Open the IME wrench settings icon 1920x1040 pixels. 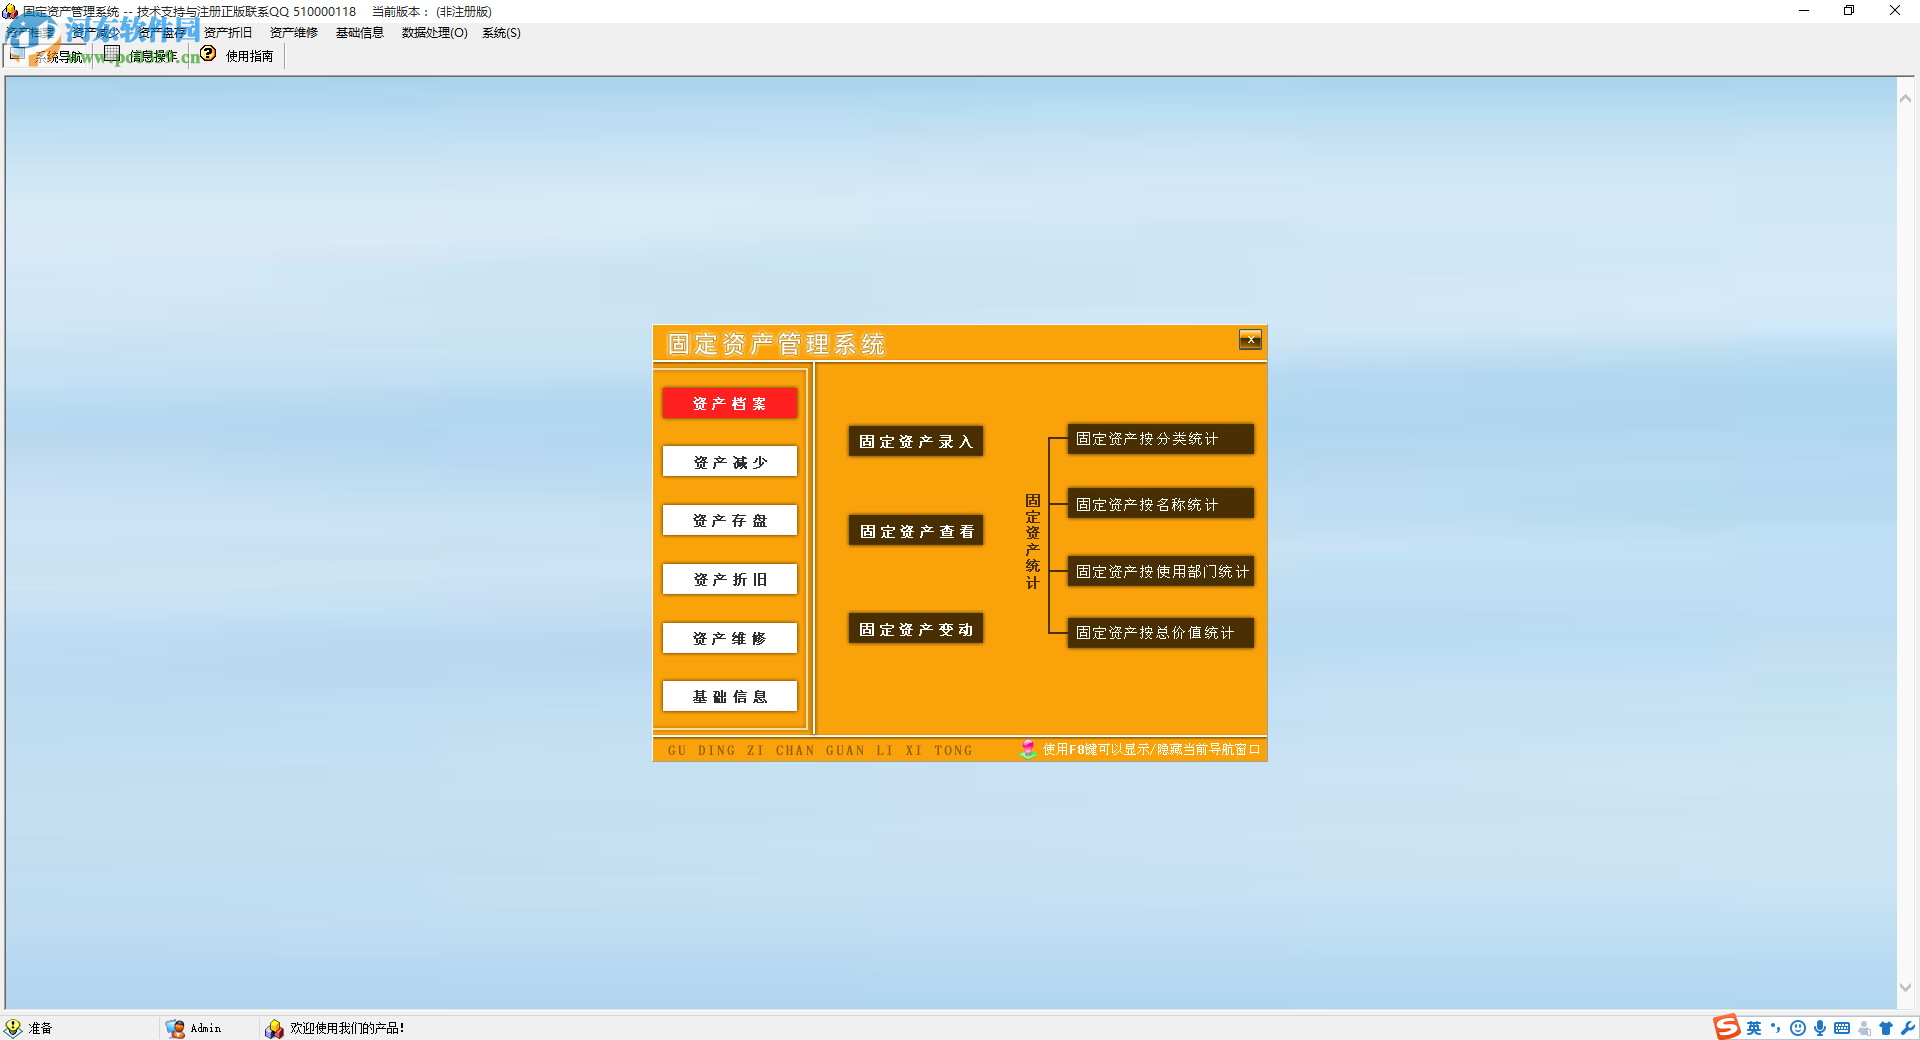pos(1908,1028)
